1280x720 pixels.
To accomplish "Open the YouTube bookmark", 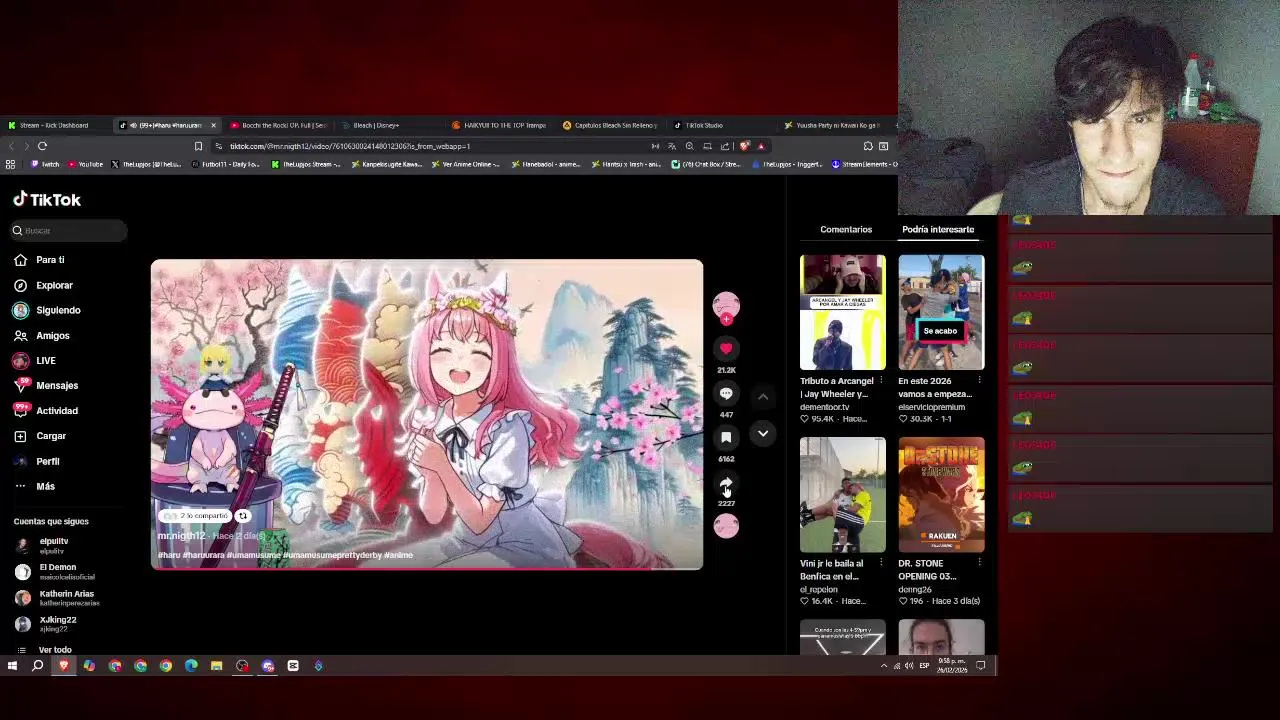I will [x=86, y=164].
